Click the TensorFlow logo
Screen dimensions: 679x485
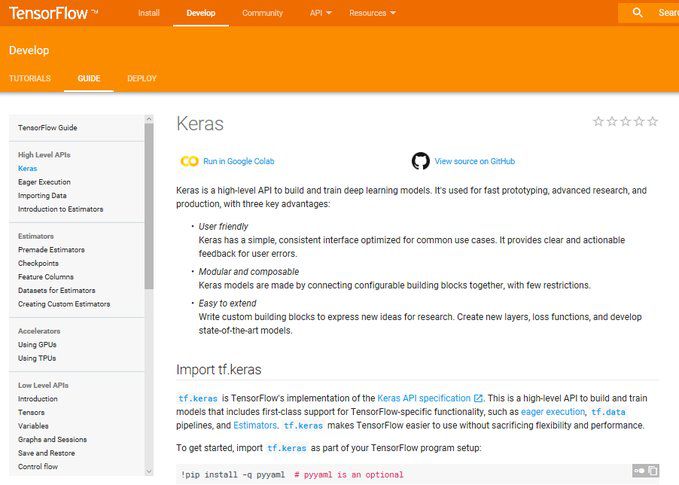(x=53, y=13)
